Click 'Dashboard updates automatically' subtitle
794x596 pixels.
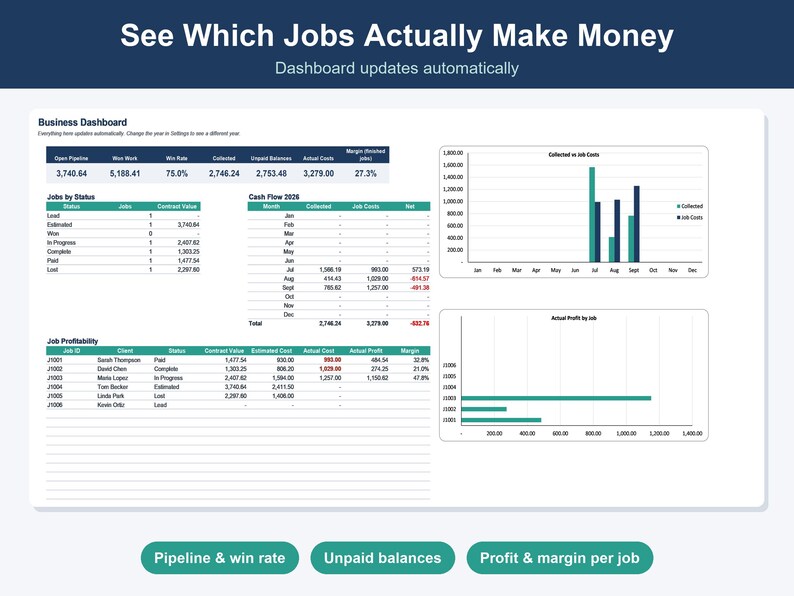click(397, 68)
